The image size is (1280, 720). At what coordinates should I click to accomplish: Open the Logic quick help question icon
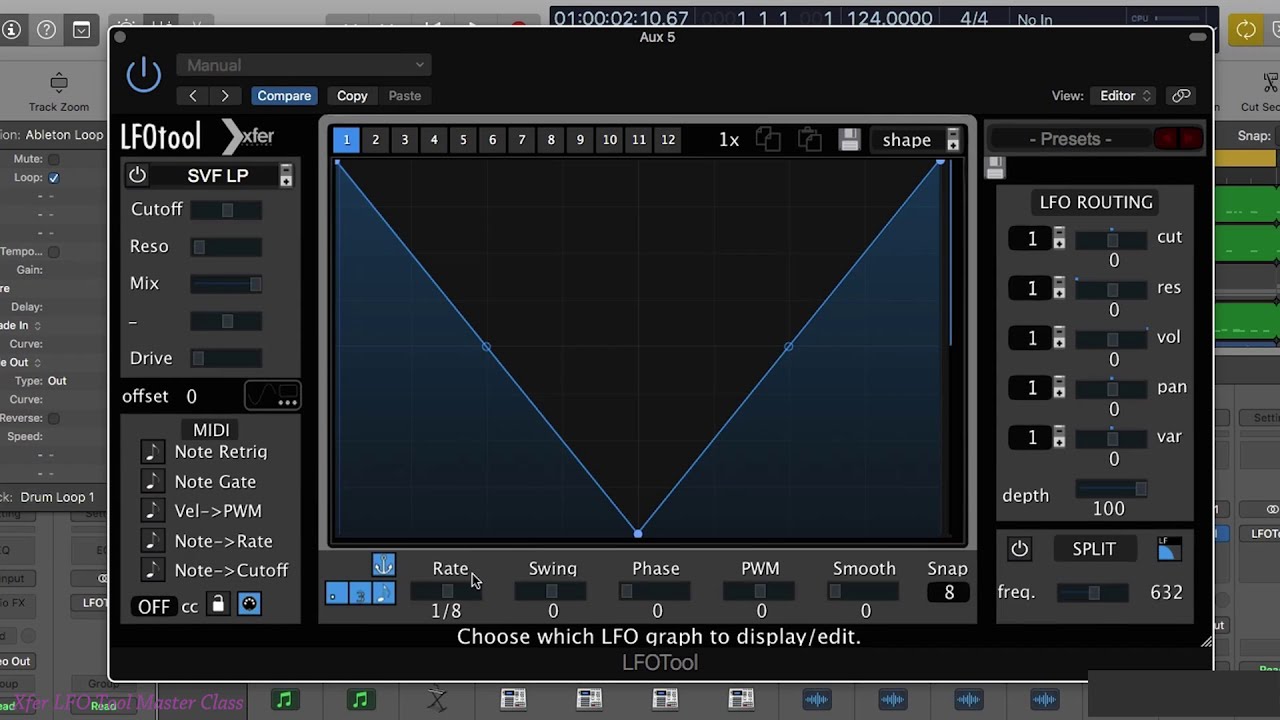(46, 30)
